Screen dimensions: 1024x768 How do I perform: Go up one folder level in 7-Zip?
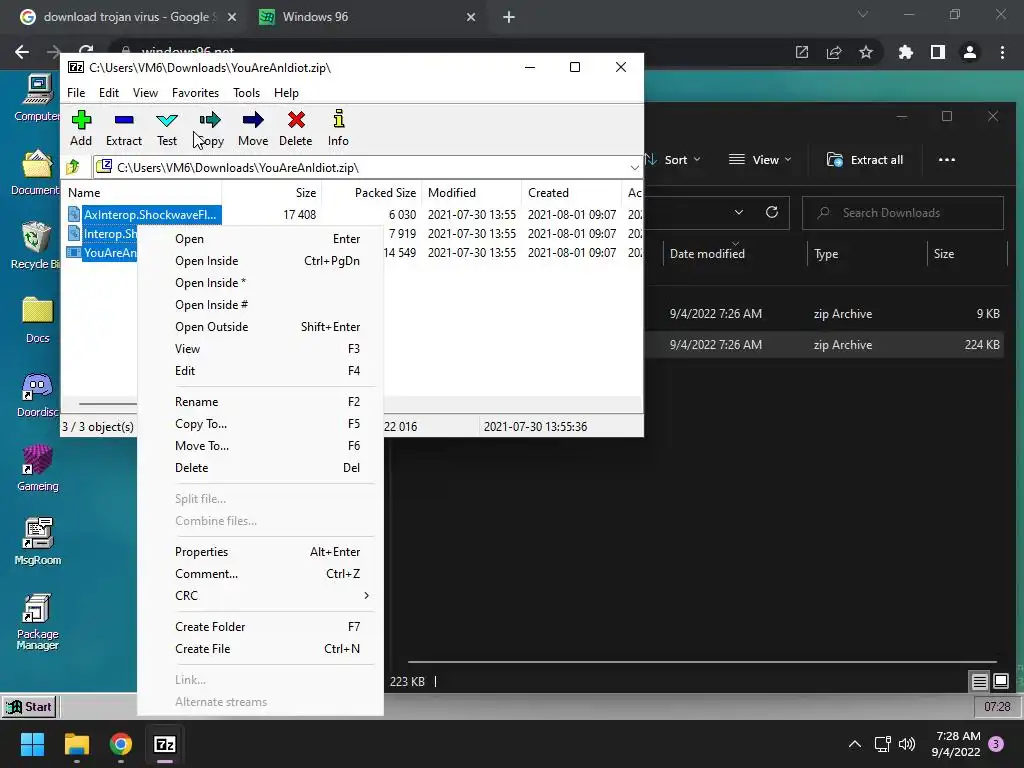tap(73, 167)
